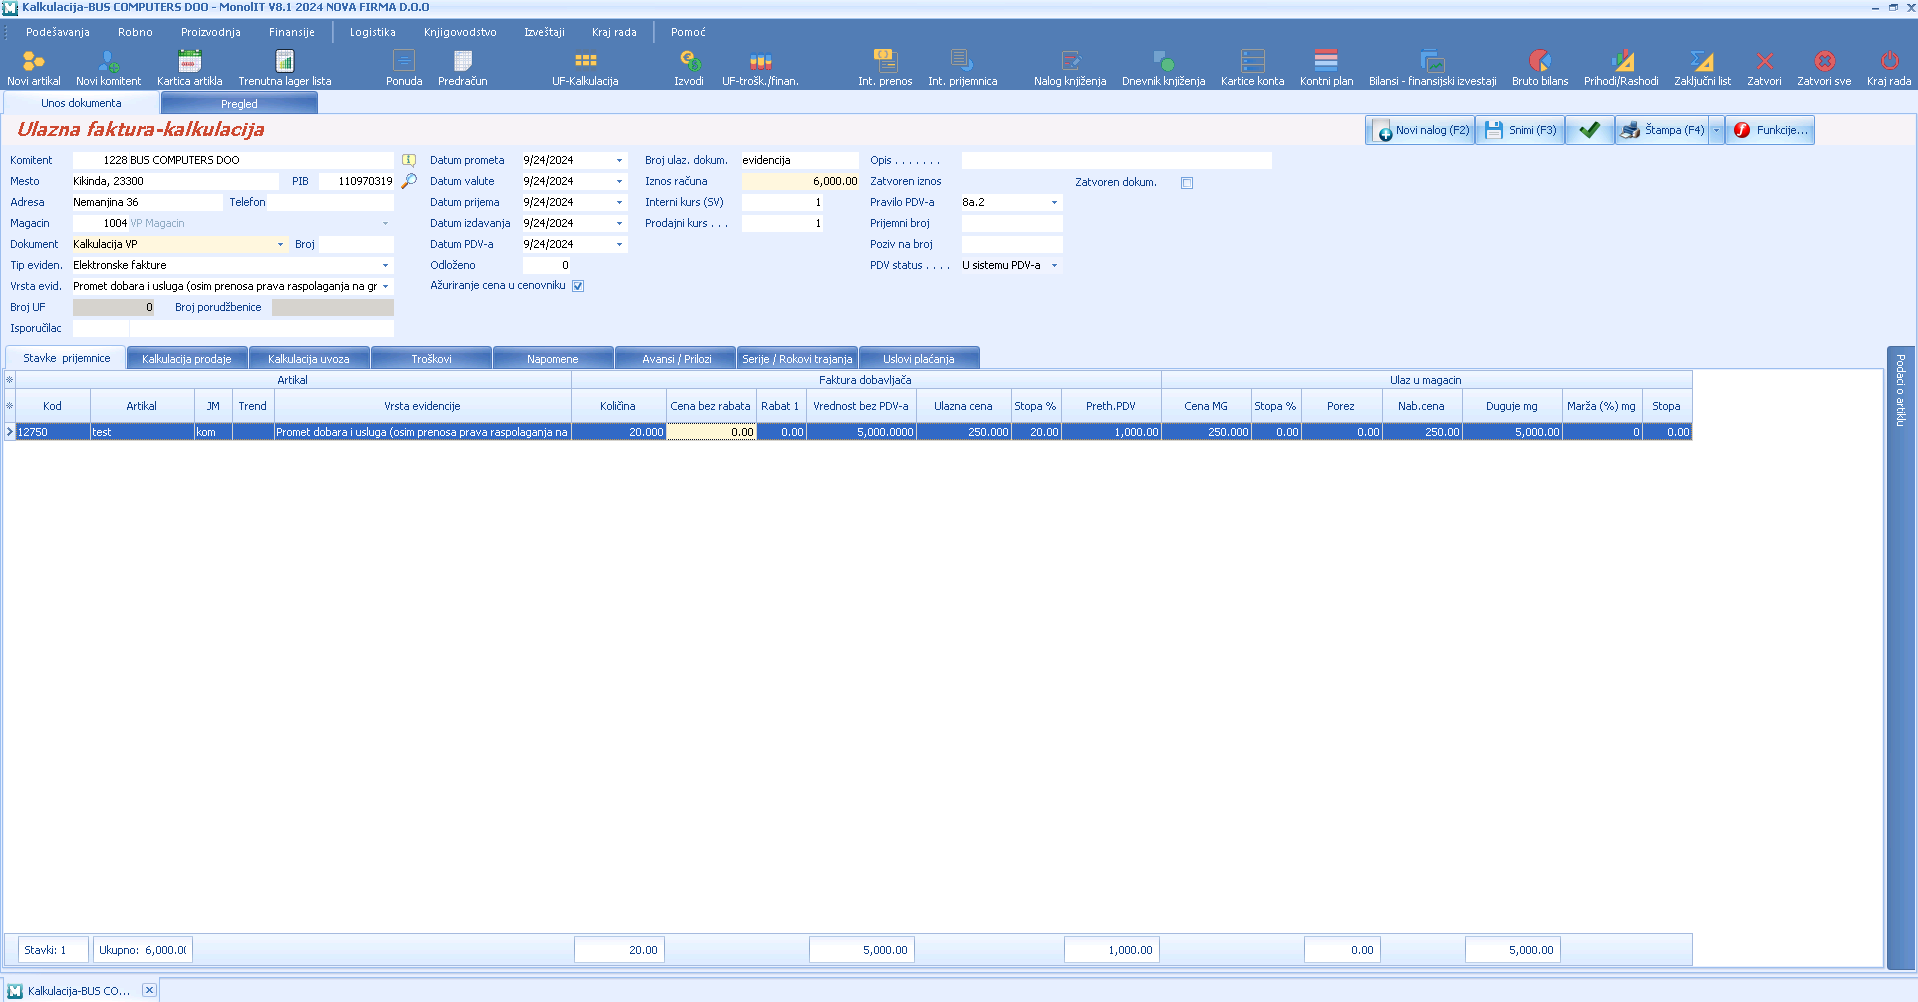Open Ponuda toolbar icon
Screen dimensions: 1918x1002
[x=404, y=68]
